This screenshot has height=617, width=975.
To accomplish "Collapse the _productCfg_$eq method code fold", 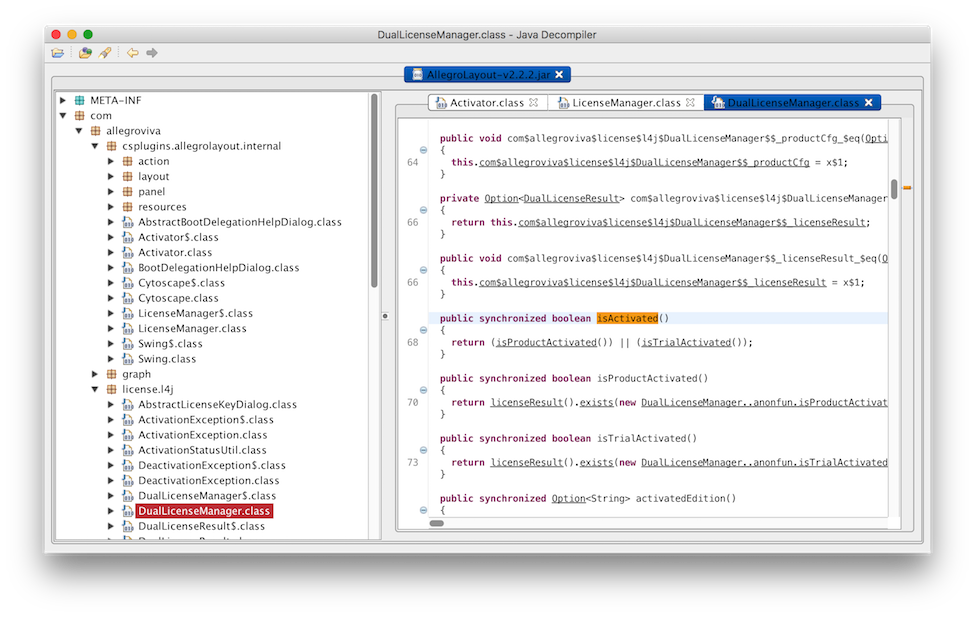I will click(x=423, y=150).
